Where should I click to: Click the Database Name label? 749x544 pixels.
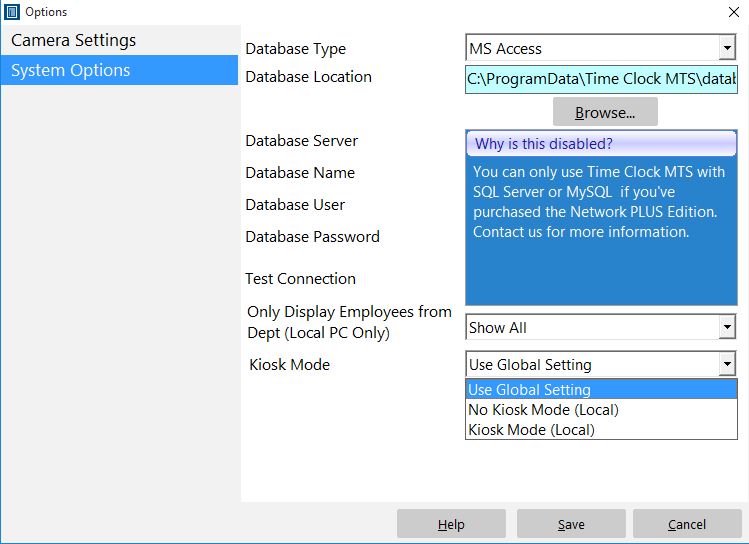pyautogui.click(x=300, y=173)
